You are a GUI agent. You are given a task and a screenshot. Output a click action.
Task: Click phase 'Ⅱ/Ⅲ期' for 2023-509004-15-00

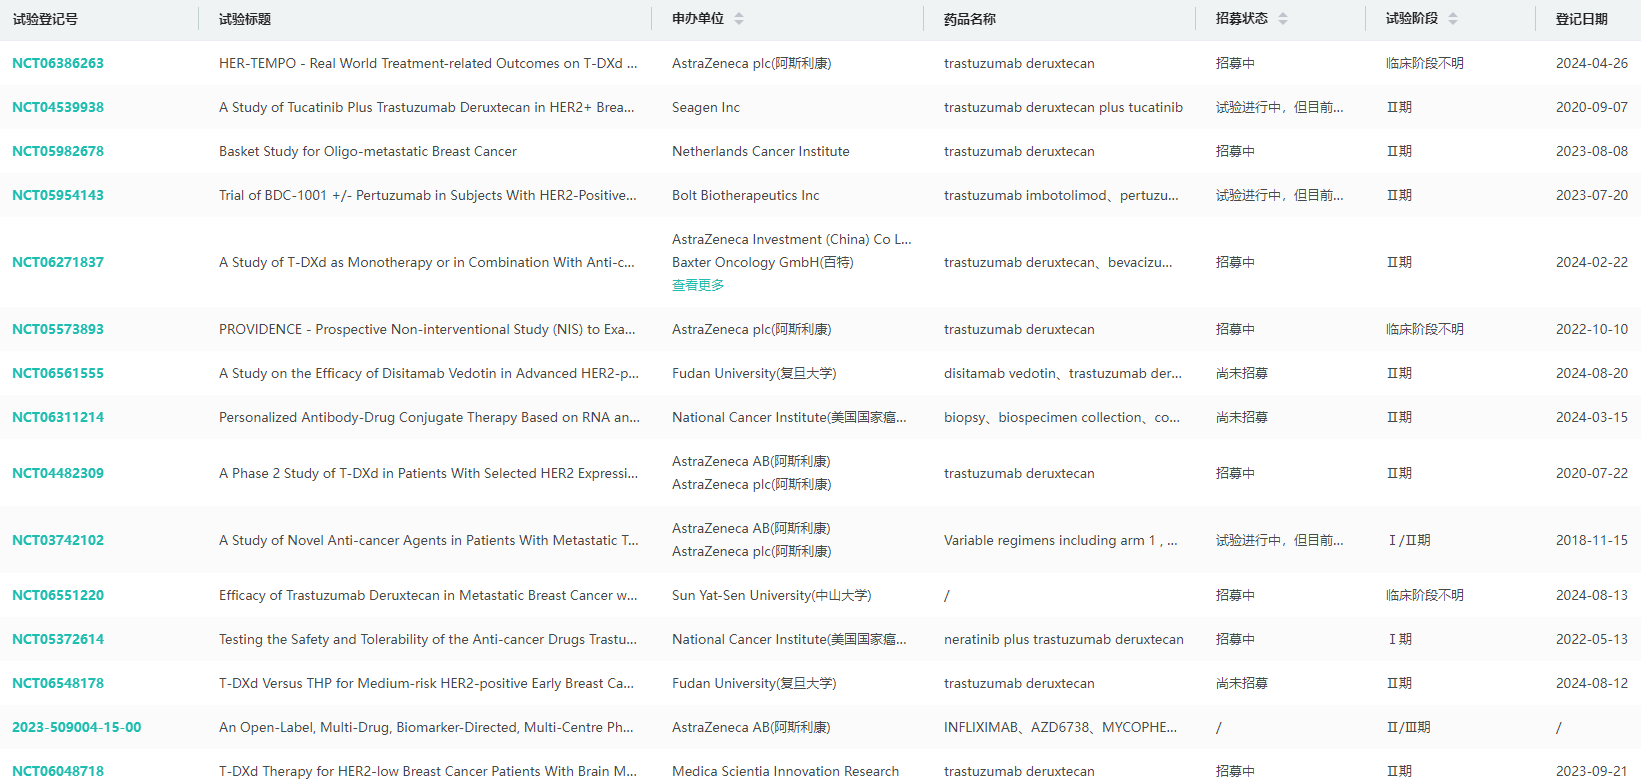(x=1408, y=727)
